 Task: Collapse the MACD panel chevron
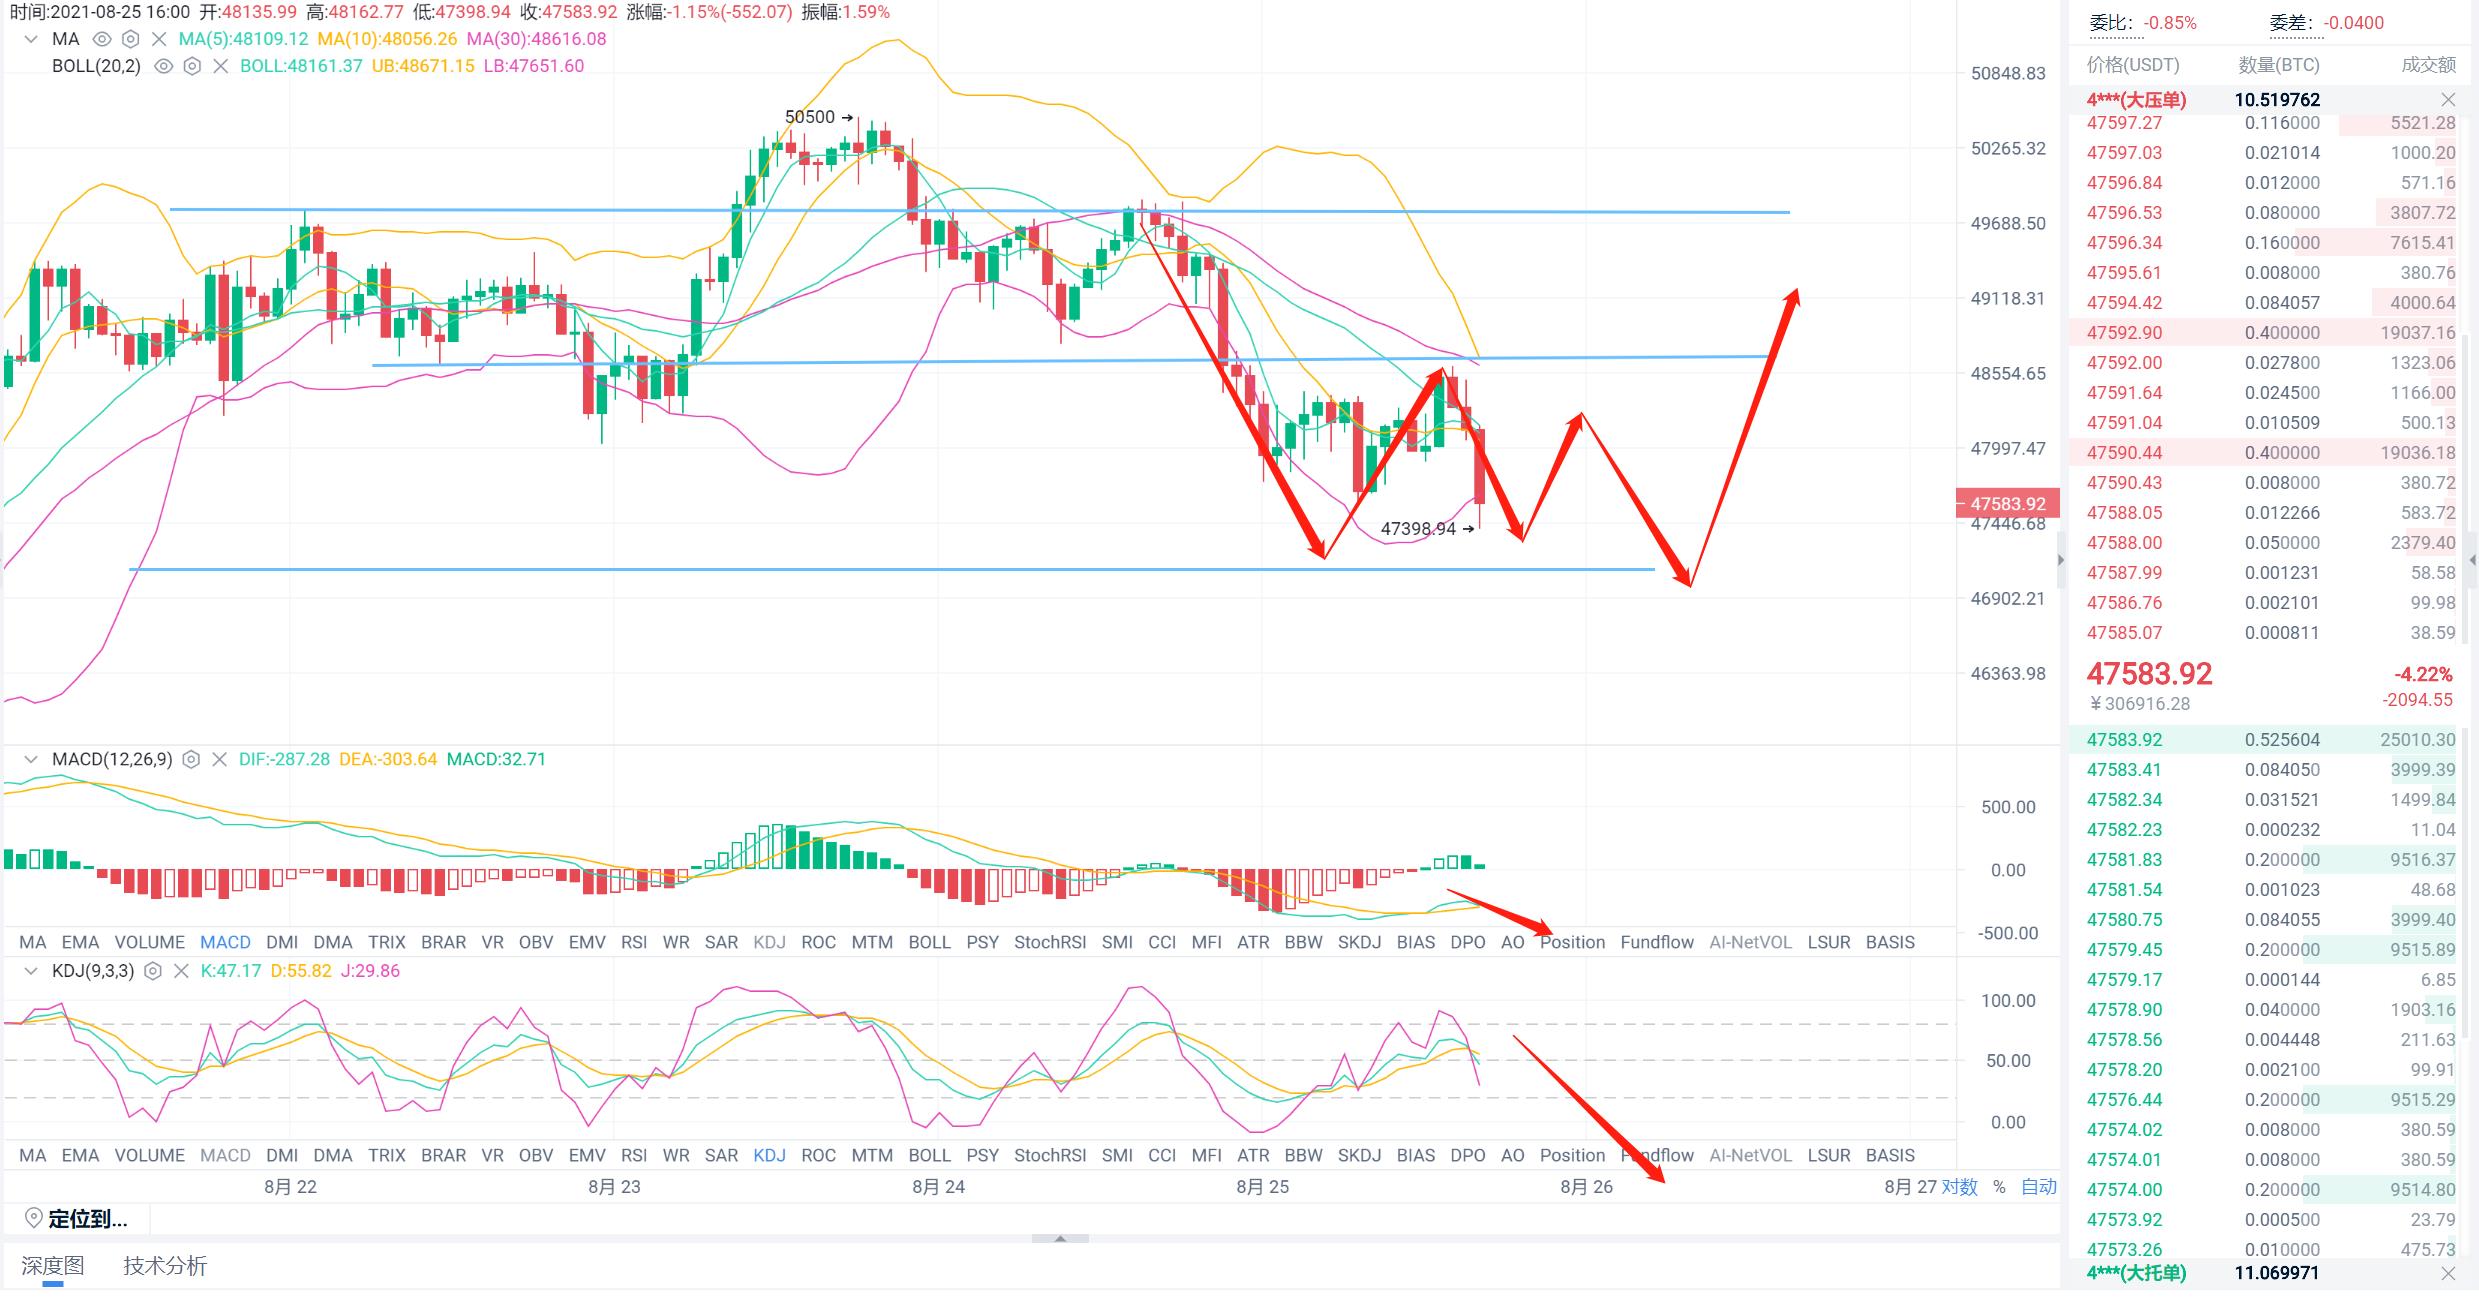31,759
